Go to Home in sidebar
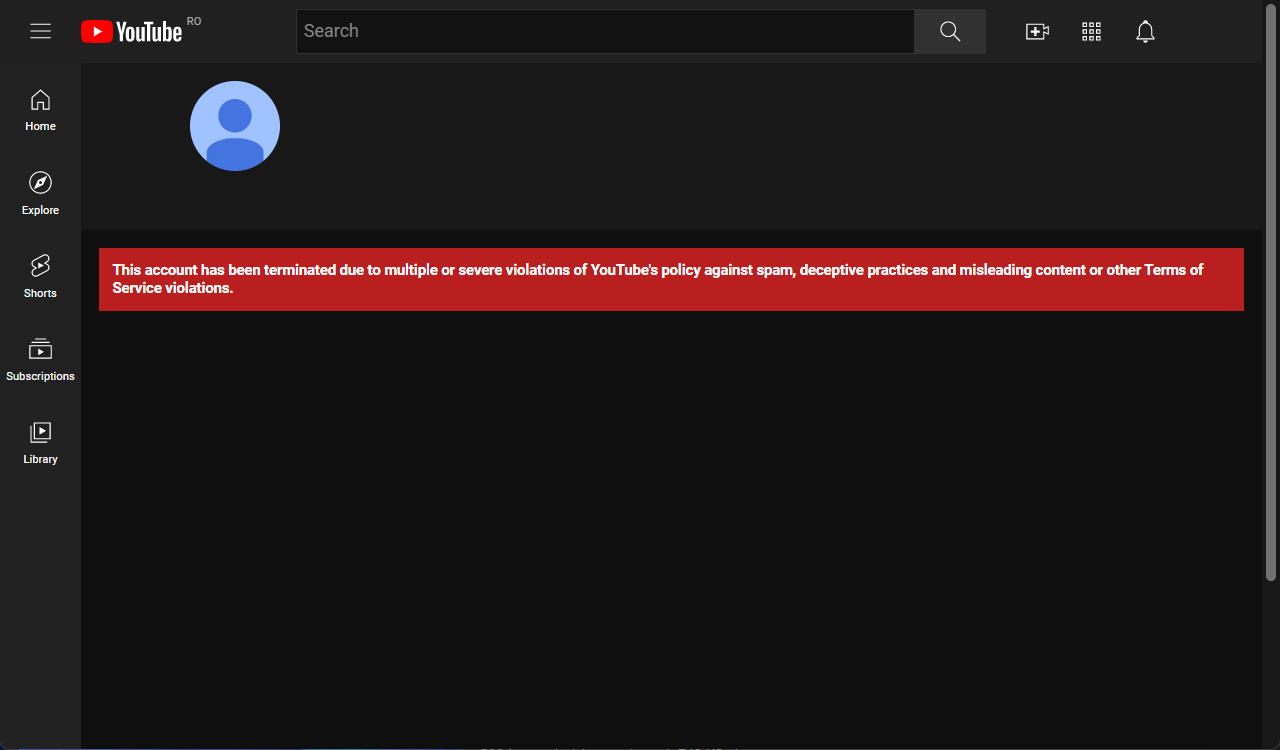The image size is (1280, 750). point(40,110)
